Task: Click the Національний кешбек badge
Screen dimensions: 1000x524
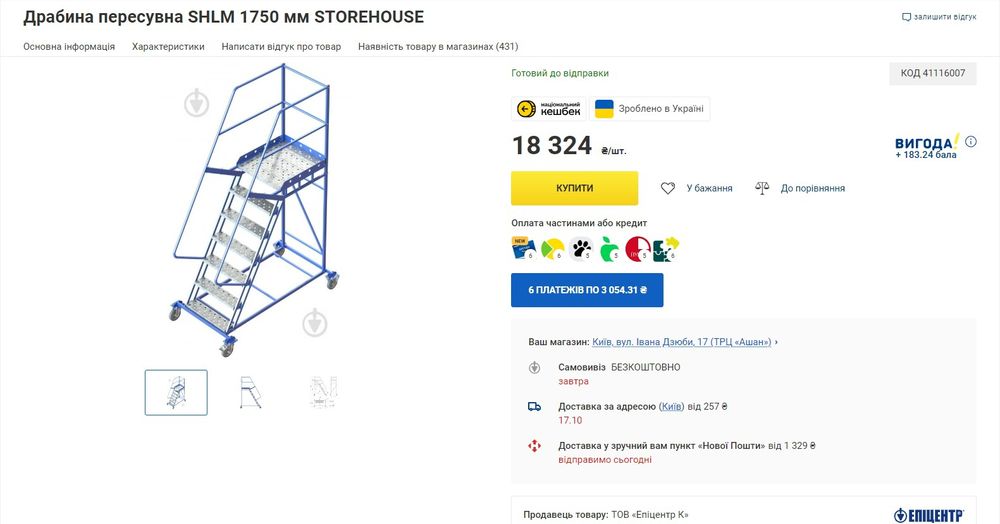Action: tap(548, 109)
